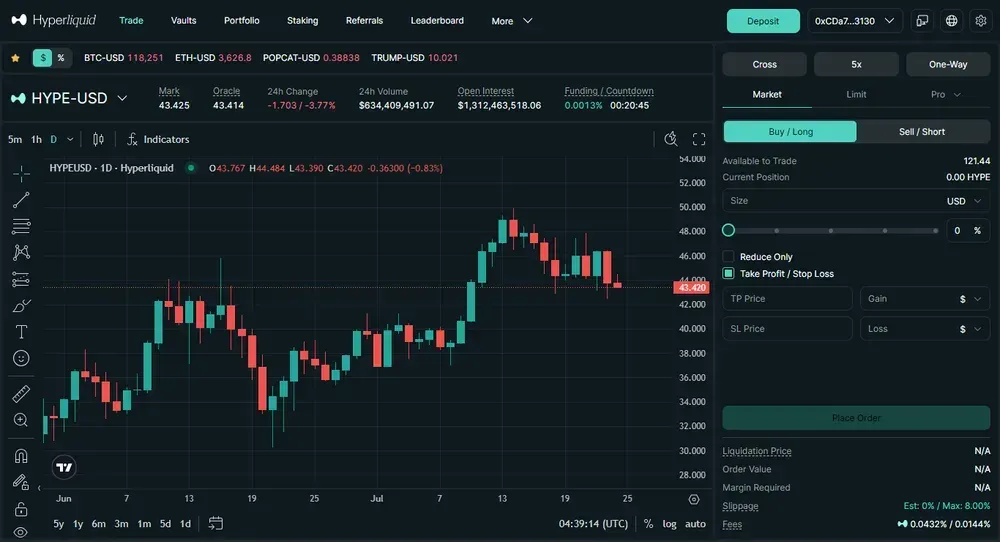1000x542 pixels.
Task: Toggle auto scale on chart
Action: pyautogui.click(x=695, y=524)
